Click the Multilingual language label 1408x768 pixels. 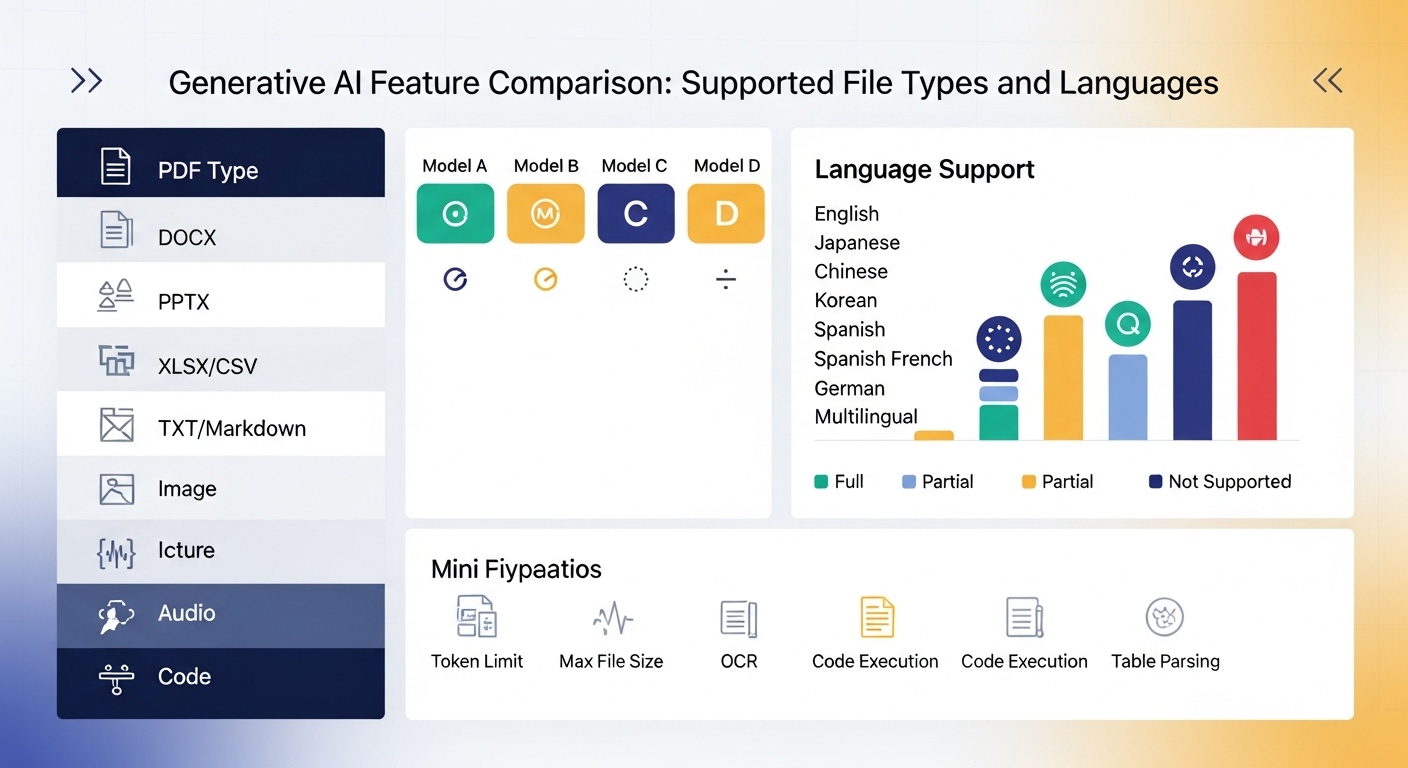tap(866, 417)
